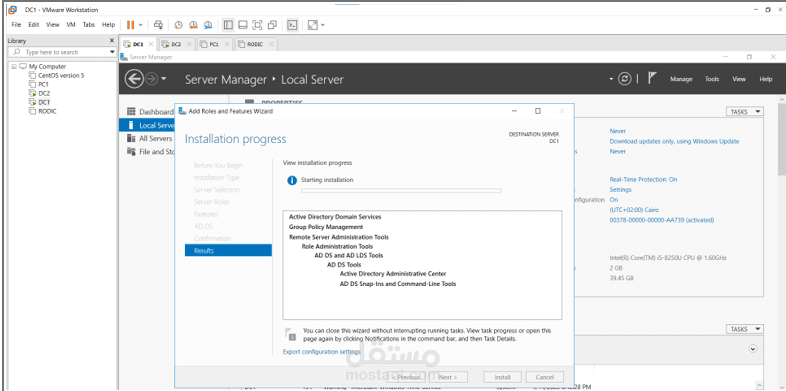Viewport: 786px width, 391px height.
Task: Click Real-Time Protection: On link
Action: click(x=643, y=179)
